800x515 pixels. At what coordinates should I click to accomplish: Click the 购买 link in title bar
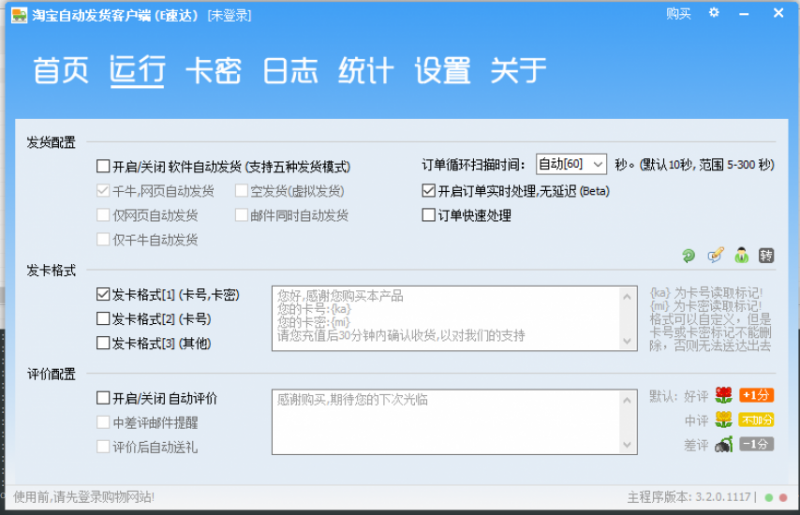pyautogui.click(x=678, y=14)
